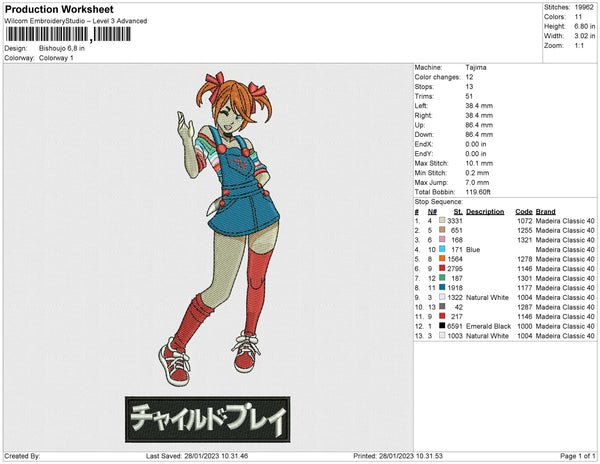Click the Production Worksheet title
600x464 pixels.
tap(59, 9)
